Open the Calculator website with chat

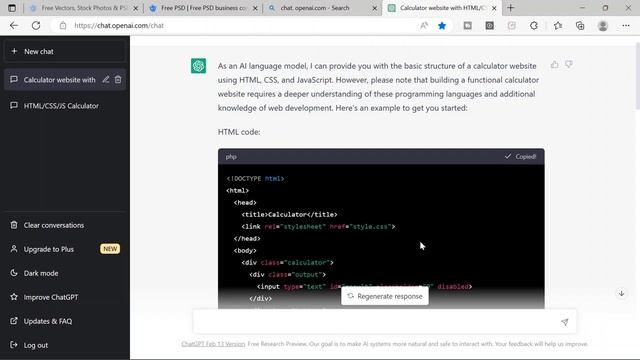59,80
